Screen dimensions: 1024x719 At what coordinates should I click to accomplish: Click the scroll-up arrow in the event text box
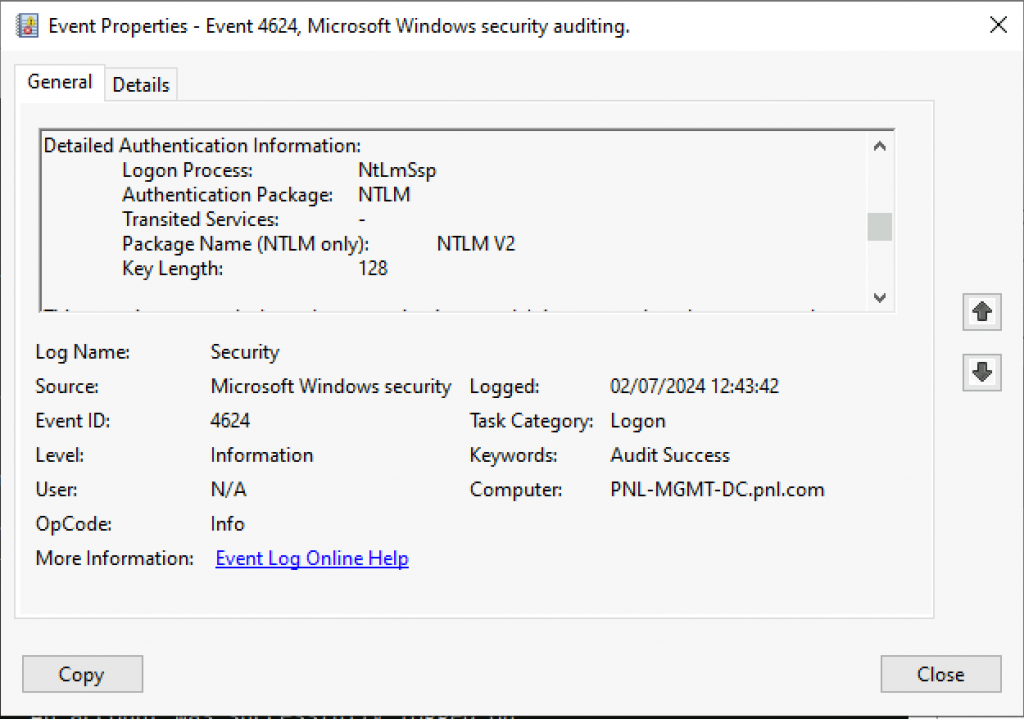click(879, 145)
